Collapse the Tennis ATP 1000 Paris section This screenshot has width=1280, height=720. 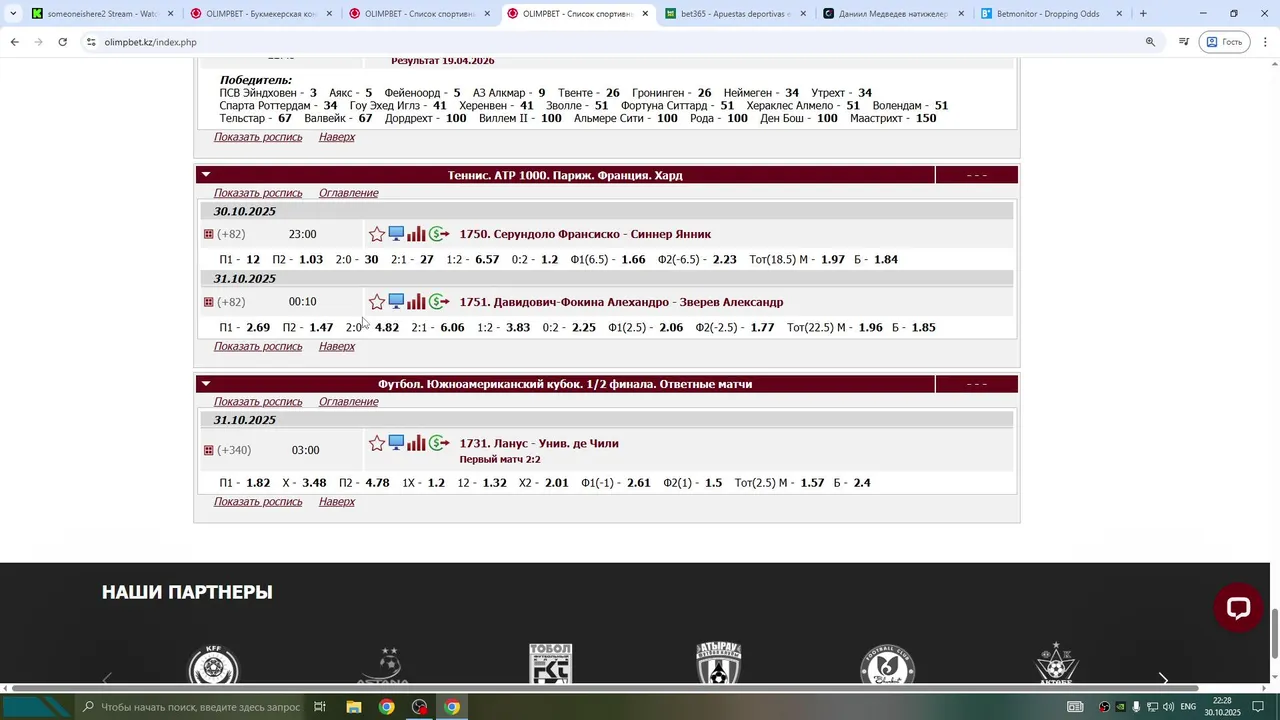coord(206,175)
